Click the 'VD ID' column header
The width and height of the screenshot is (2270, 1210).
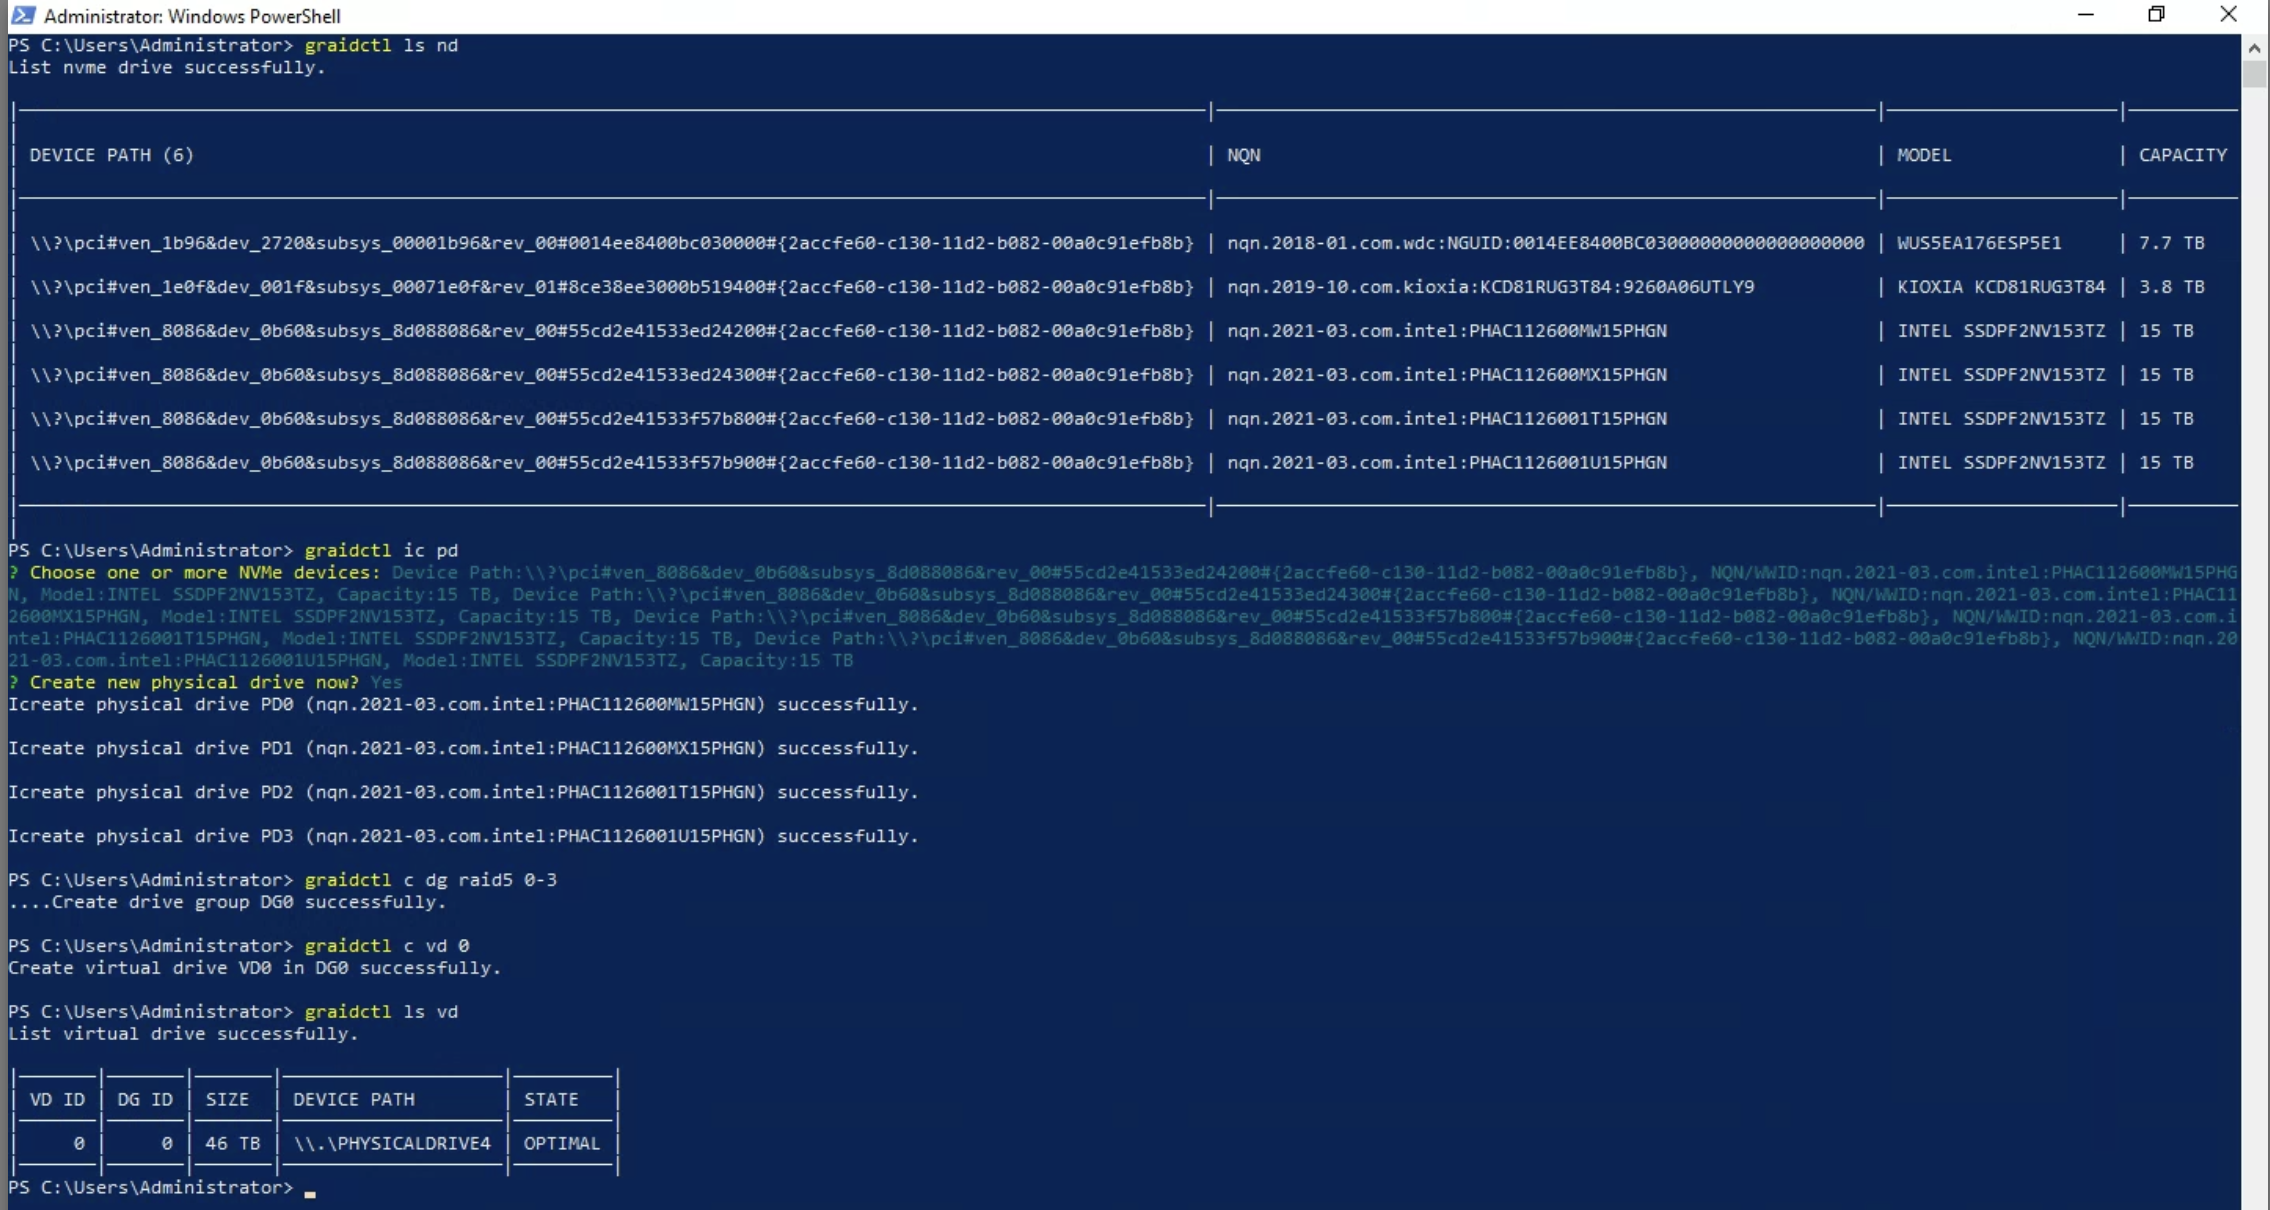pos(57,1099)
